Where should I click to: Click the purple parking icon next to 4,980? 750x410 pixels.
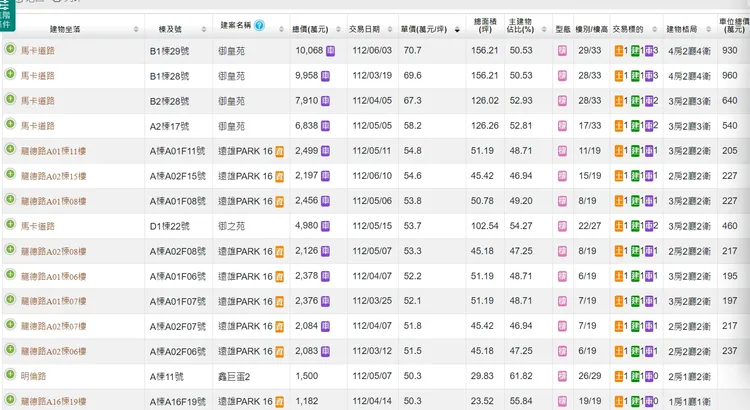tap(325, 226)
